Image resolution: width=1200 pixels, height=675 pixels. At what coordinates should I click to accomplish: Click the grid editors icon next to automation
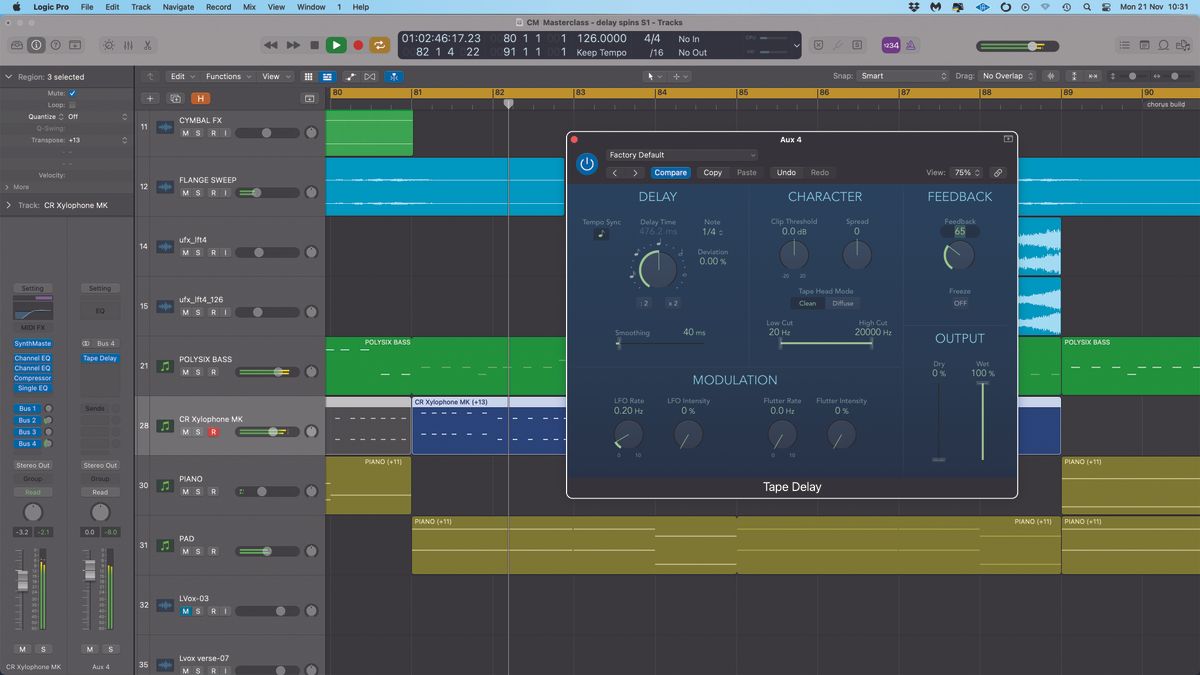pyautogui.click(x=308, y=76)
